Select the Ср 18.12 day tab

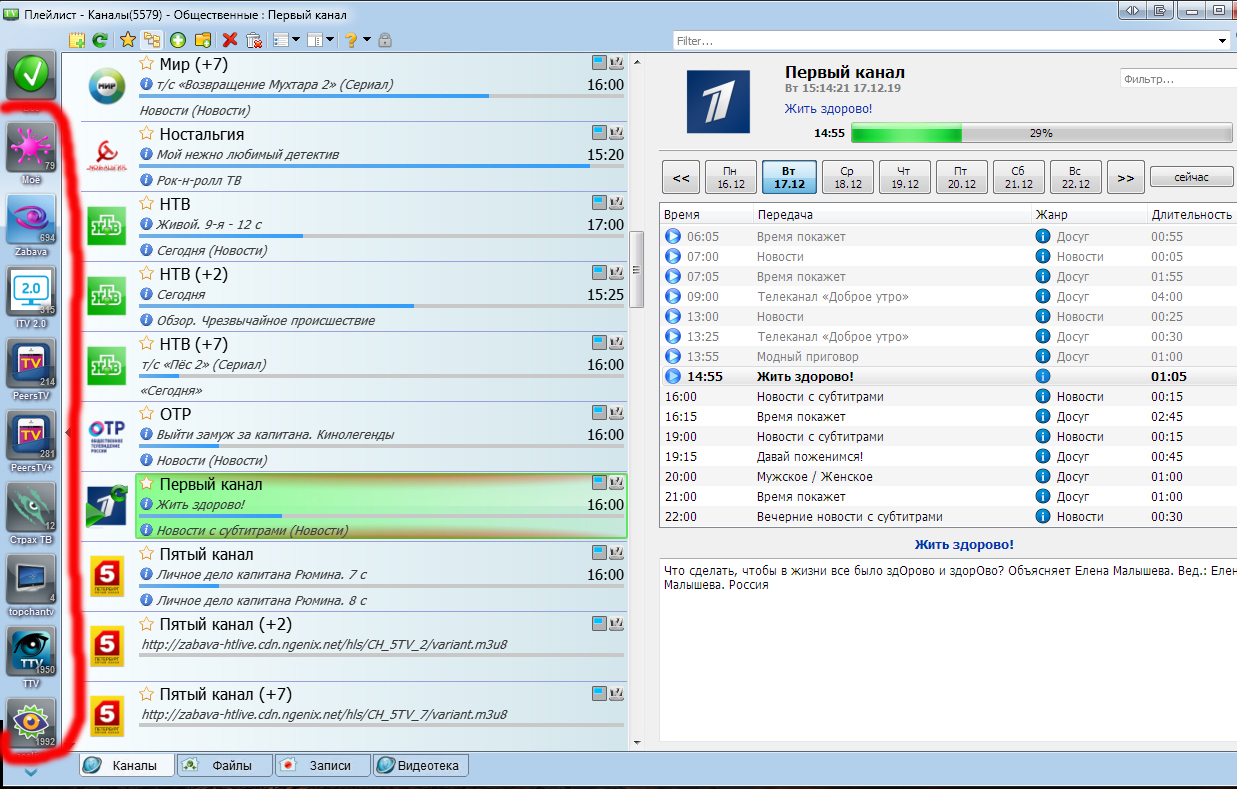click(x=847, y=177)
